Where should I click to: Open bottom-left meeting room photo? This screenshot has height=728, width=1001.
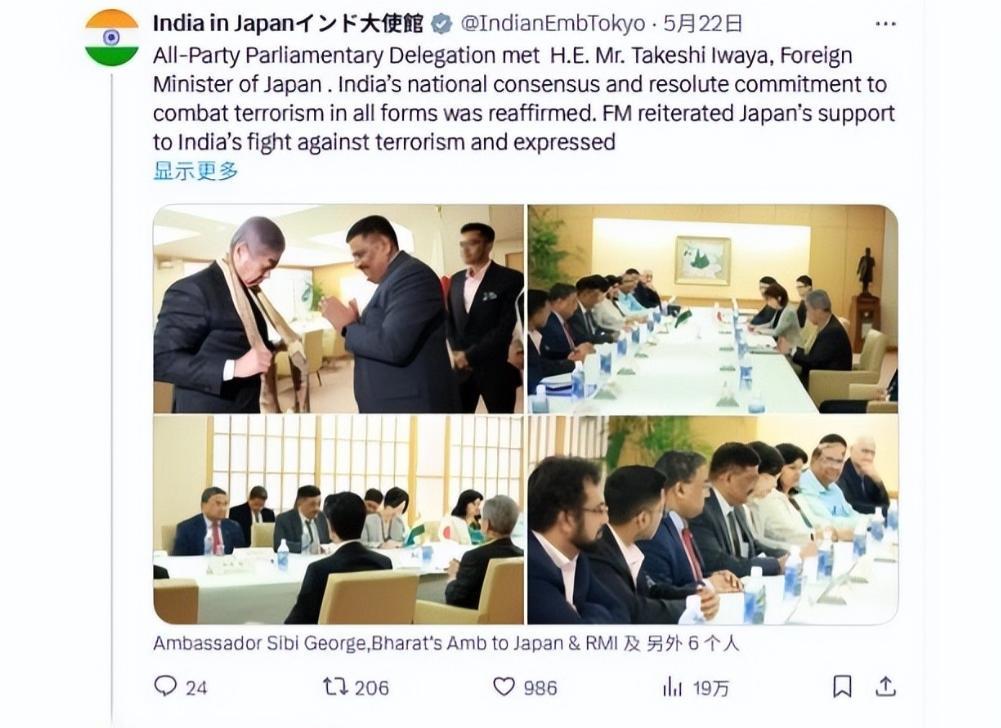coord(338,520)
